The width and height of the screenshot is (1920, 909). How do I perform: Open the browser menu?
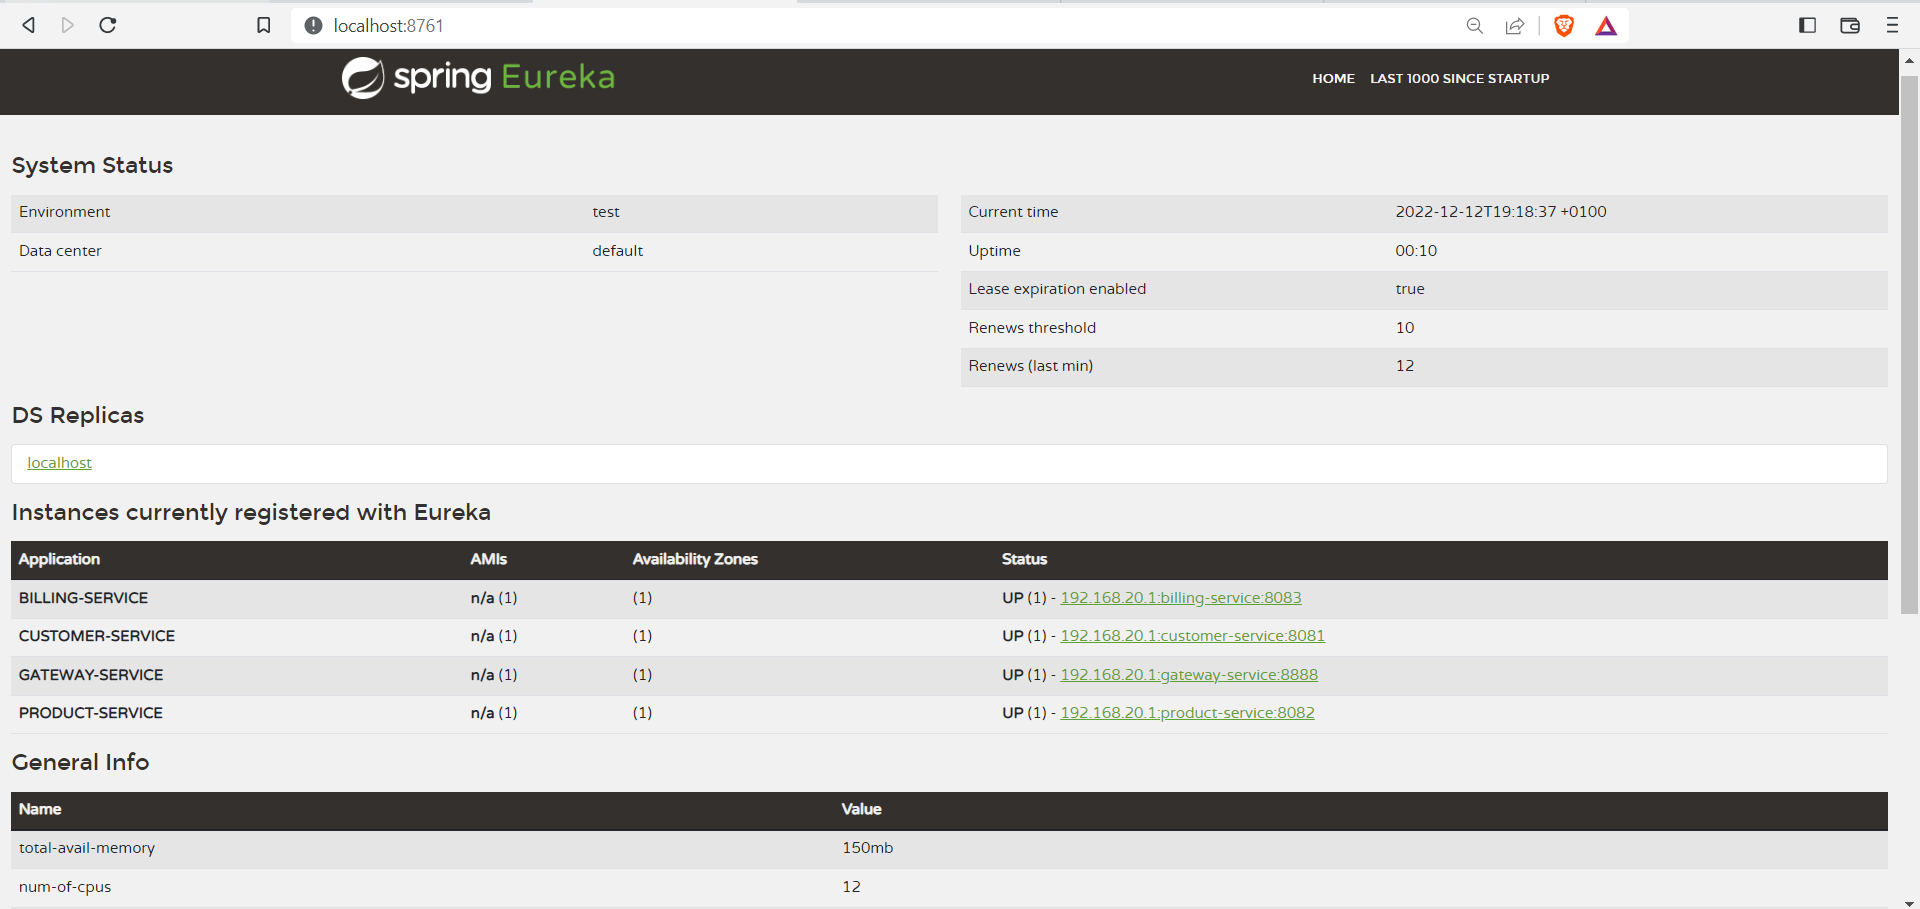[x=1892, y=25]
